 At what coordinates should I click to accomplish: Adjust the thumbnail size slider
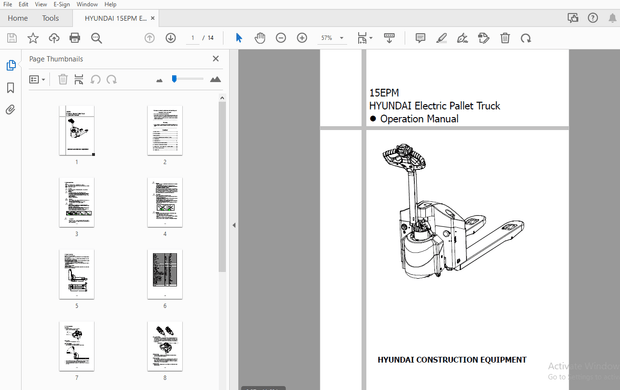(x=174, y=79)
